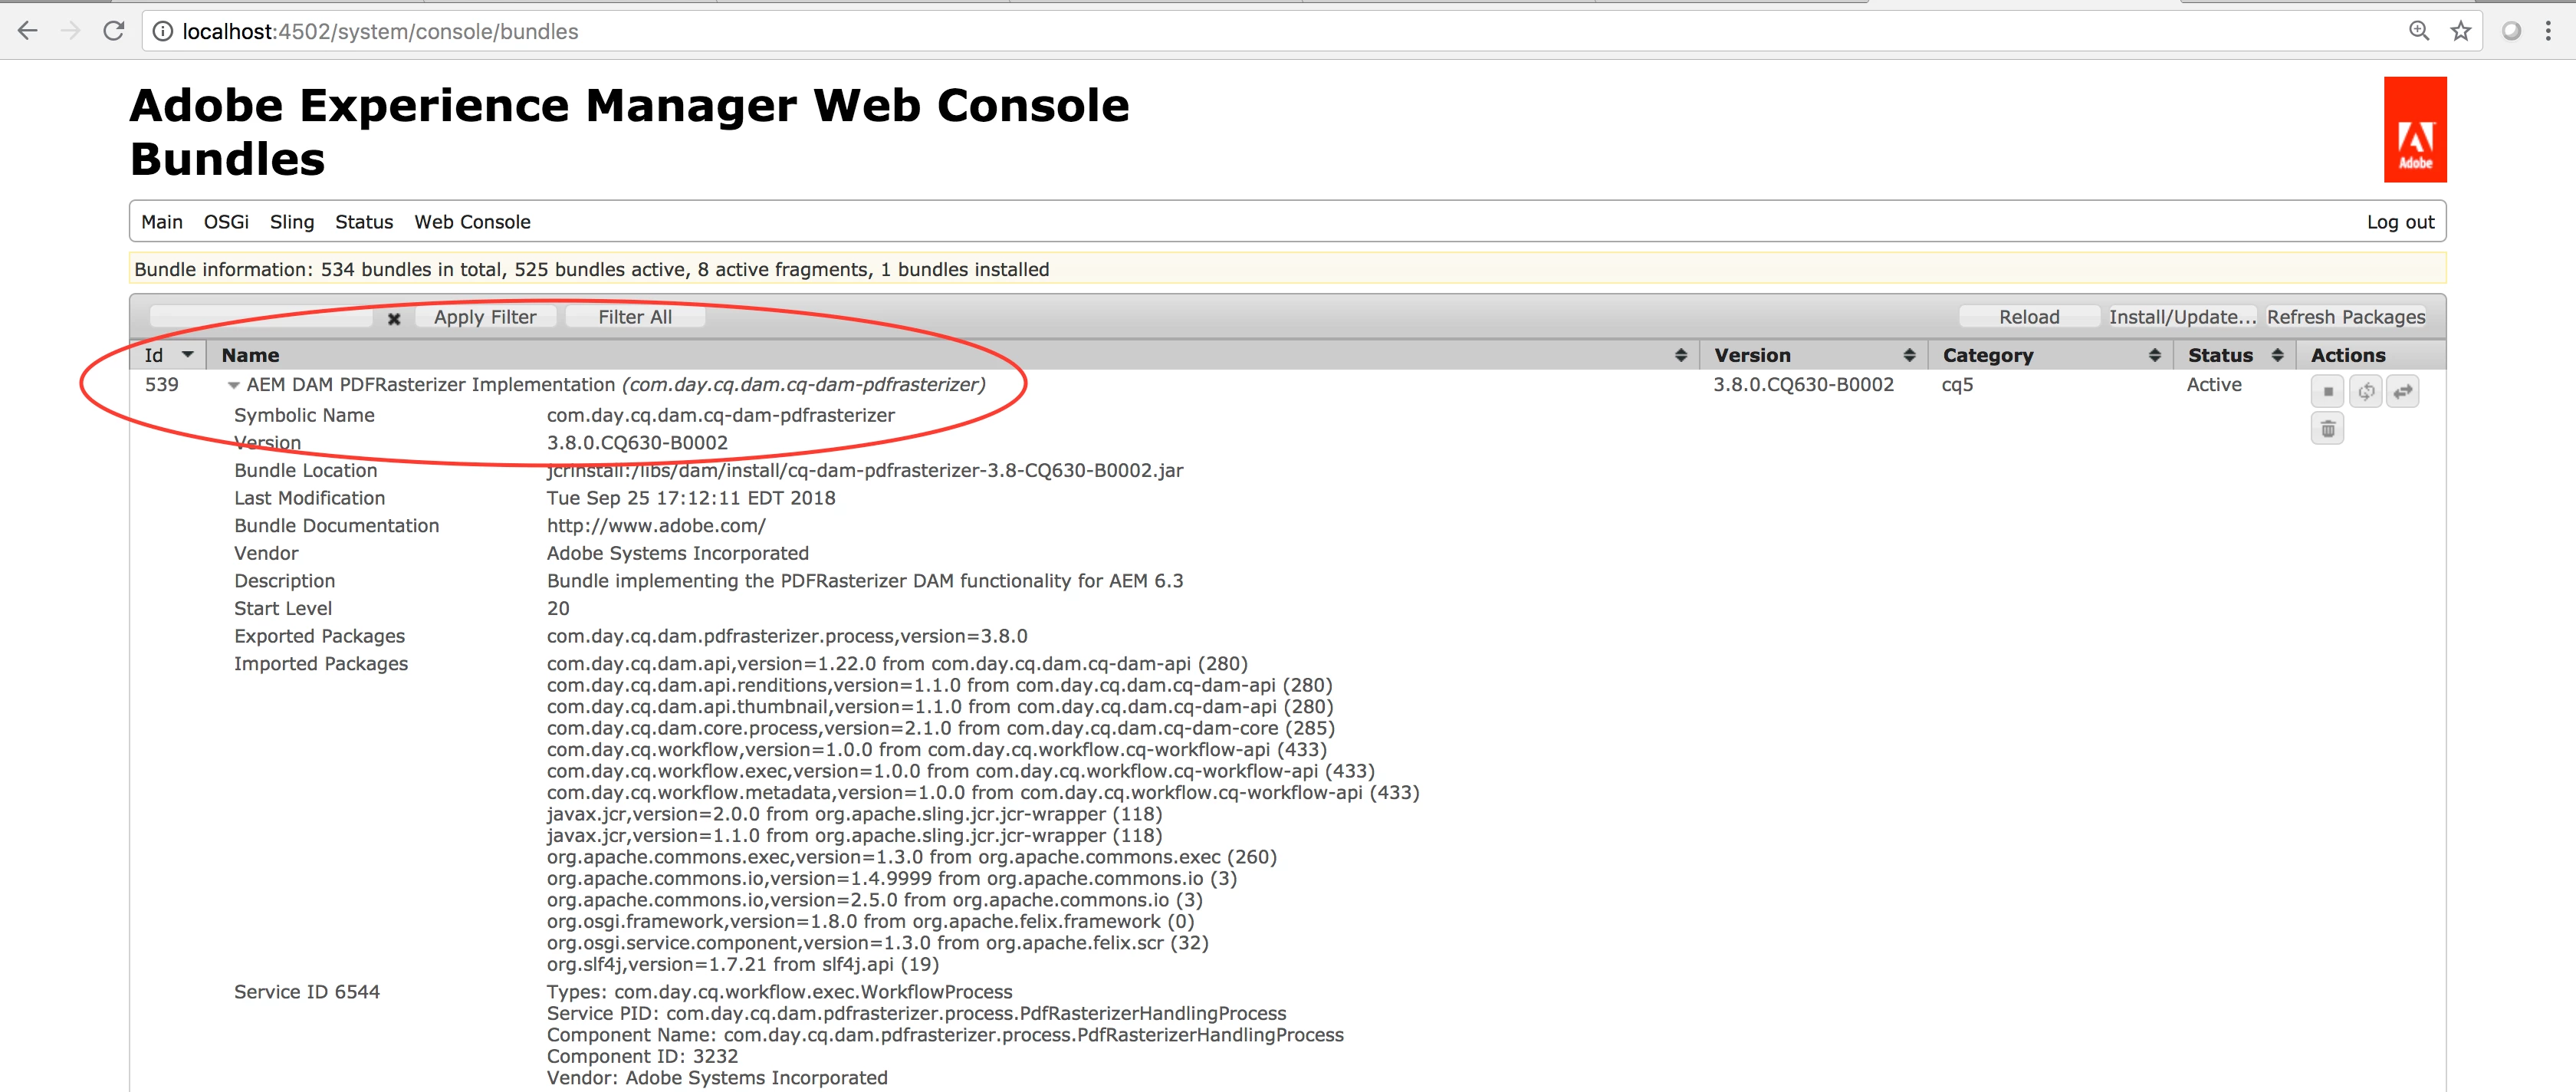Refresh package imports for bundle 539
This screenshot has height=1092, width=2576.
tap(2365, 391)
